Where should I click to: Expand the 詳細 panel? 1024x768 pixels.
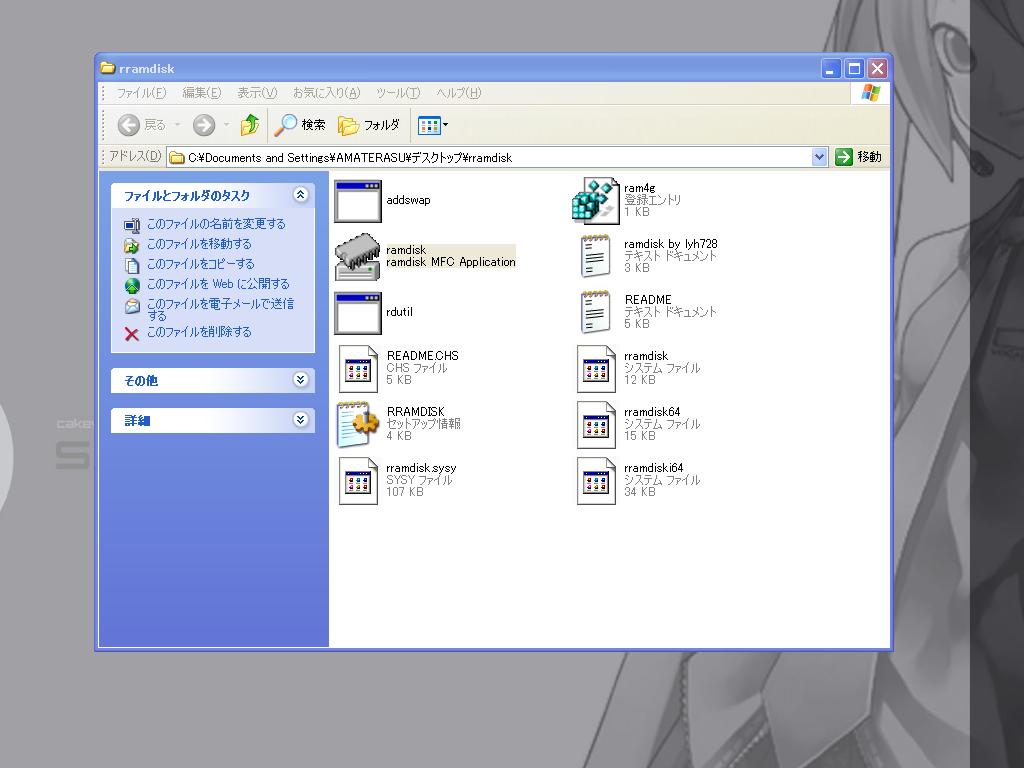click(300, 419)
